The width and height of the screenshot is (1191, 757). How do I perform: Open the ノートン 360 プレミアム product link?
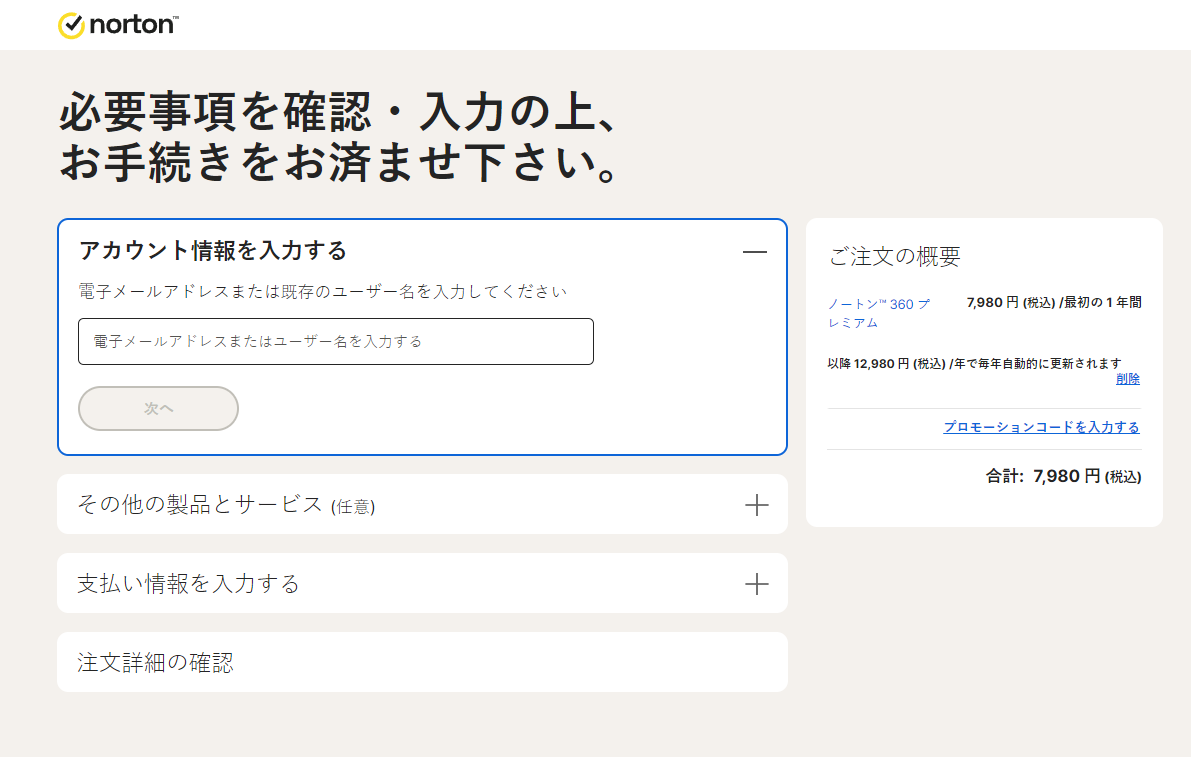pos(879,313)
